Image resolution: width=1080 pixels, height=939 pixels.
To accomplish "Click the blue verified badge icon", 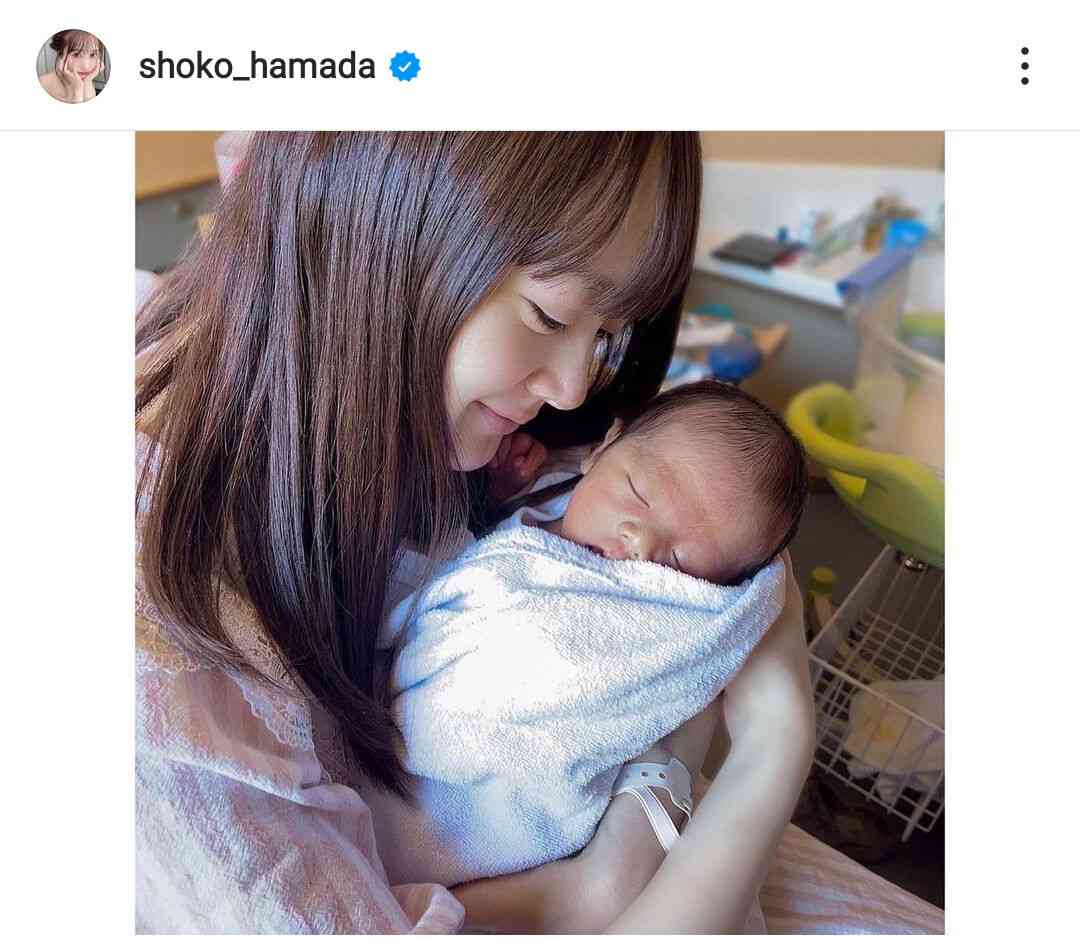I will [x=405, y=66].
